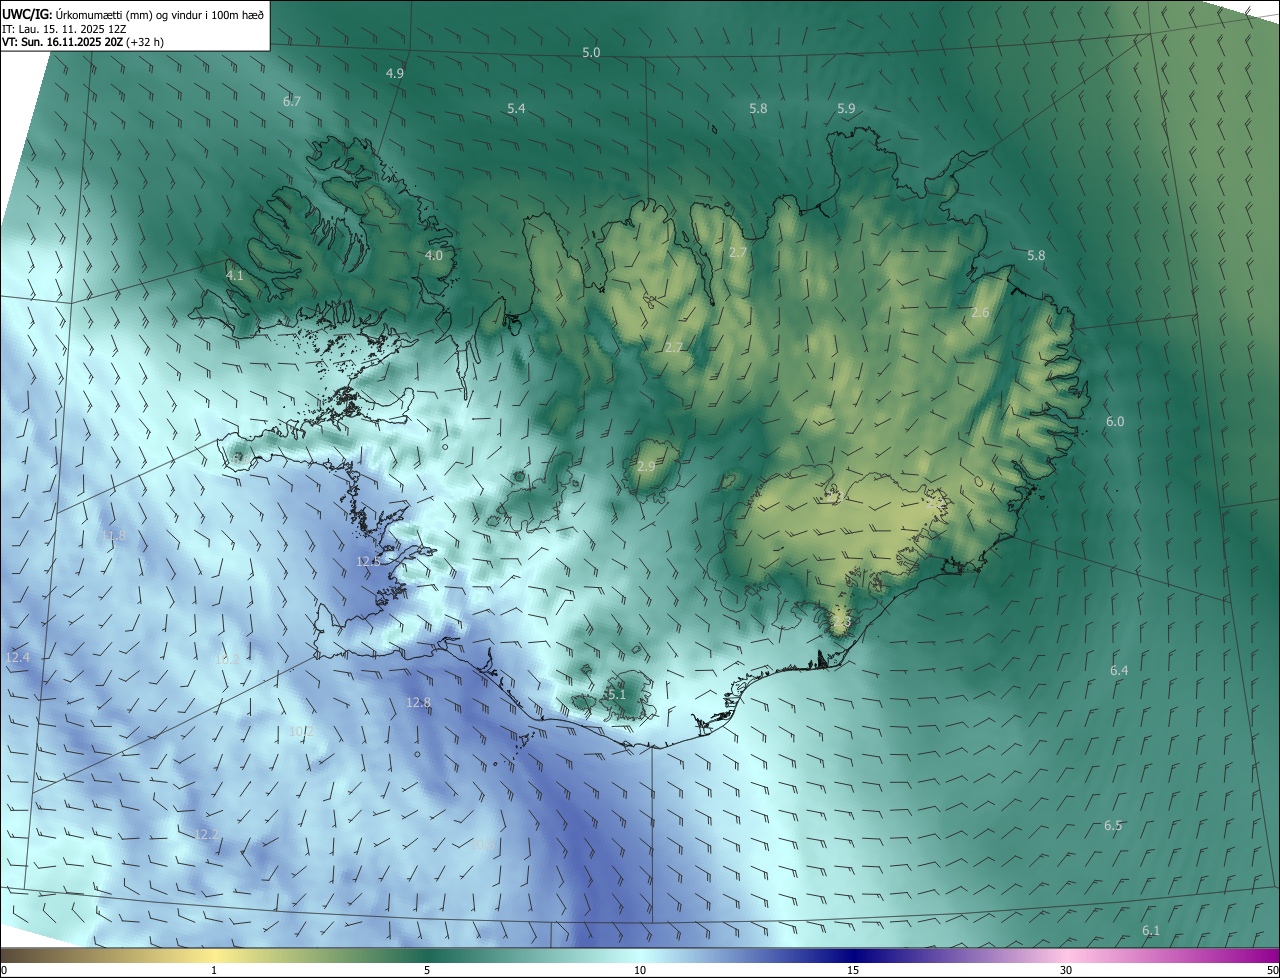Select the 4.9 value label on the map
This screenshot has width=1280, height=978.
[395, 73]
